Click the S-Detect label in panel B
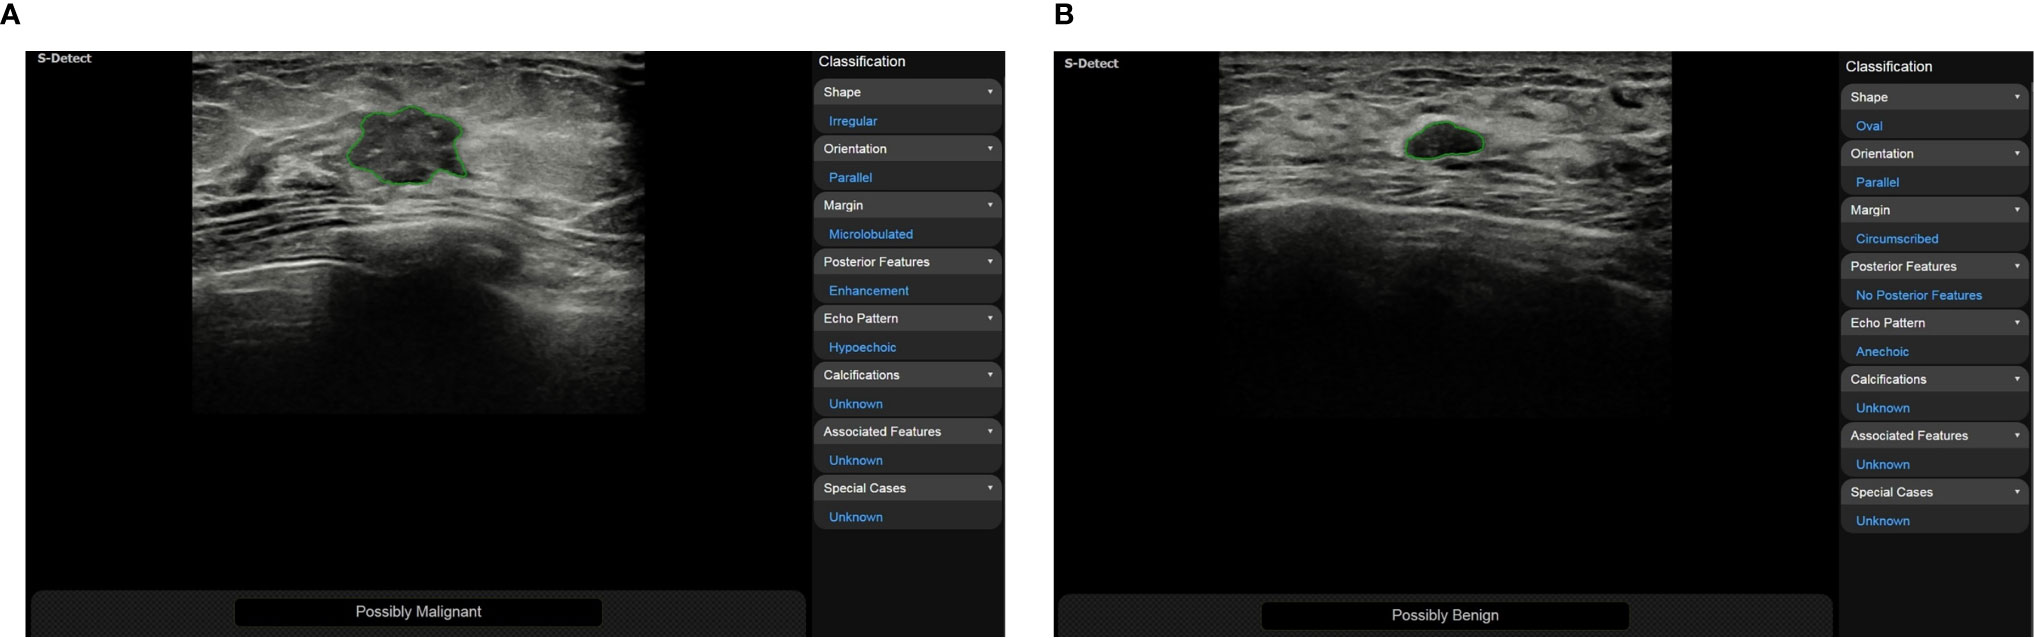Viewport: 2034px width, 638px height. click(1091, 64)
